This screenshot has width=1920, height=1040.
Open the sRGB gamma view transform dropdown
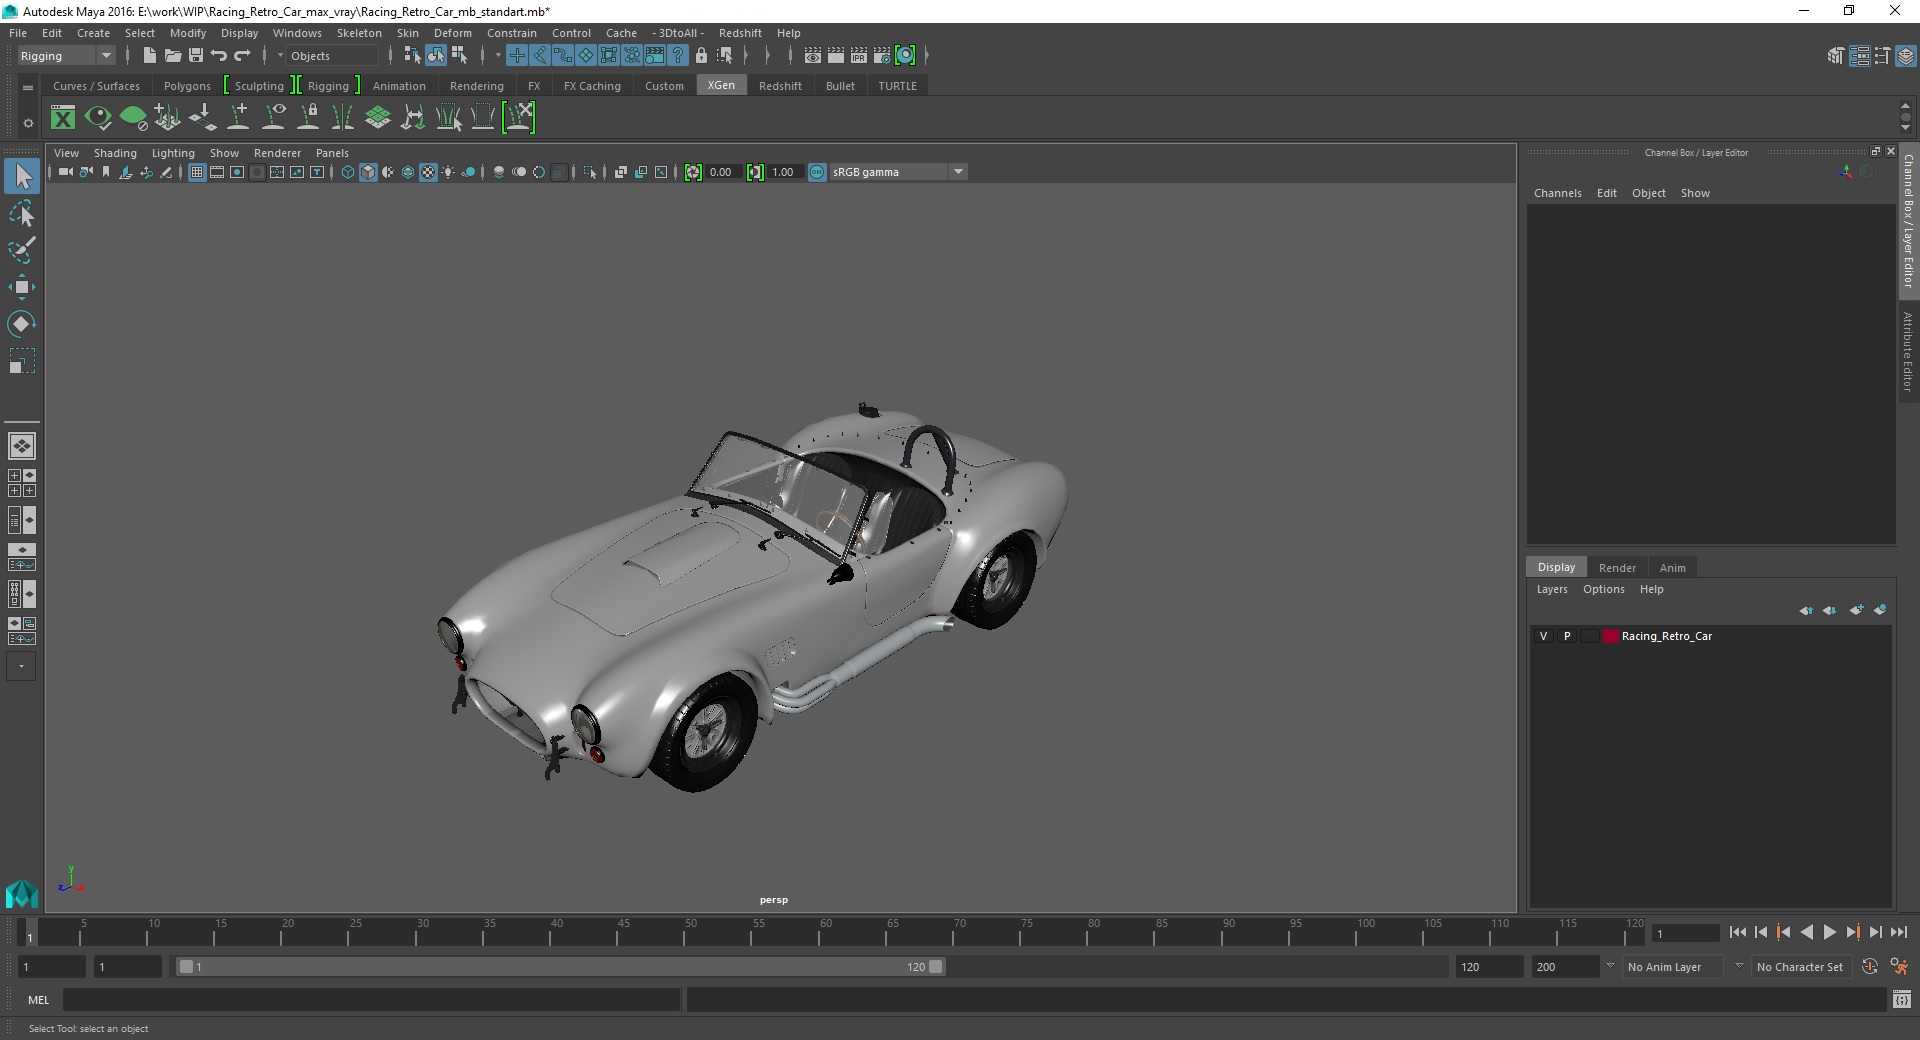click(x=898, y=172)
